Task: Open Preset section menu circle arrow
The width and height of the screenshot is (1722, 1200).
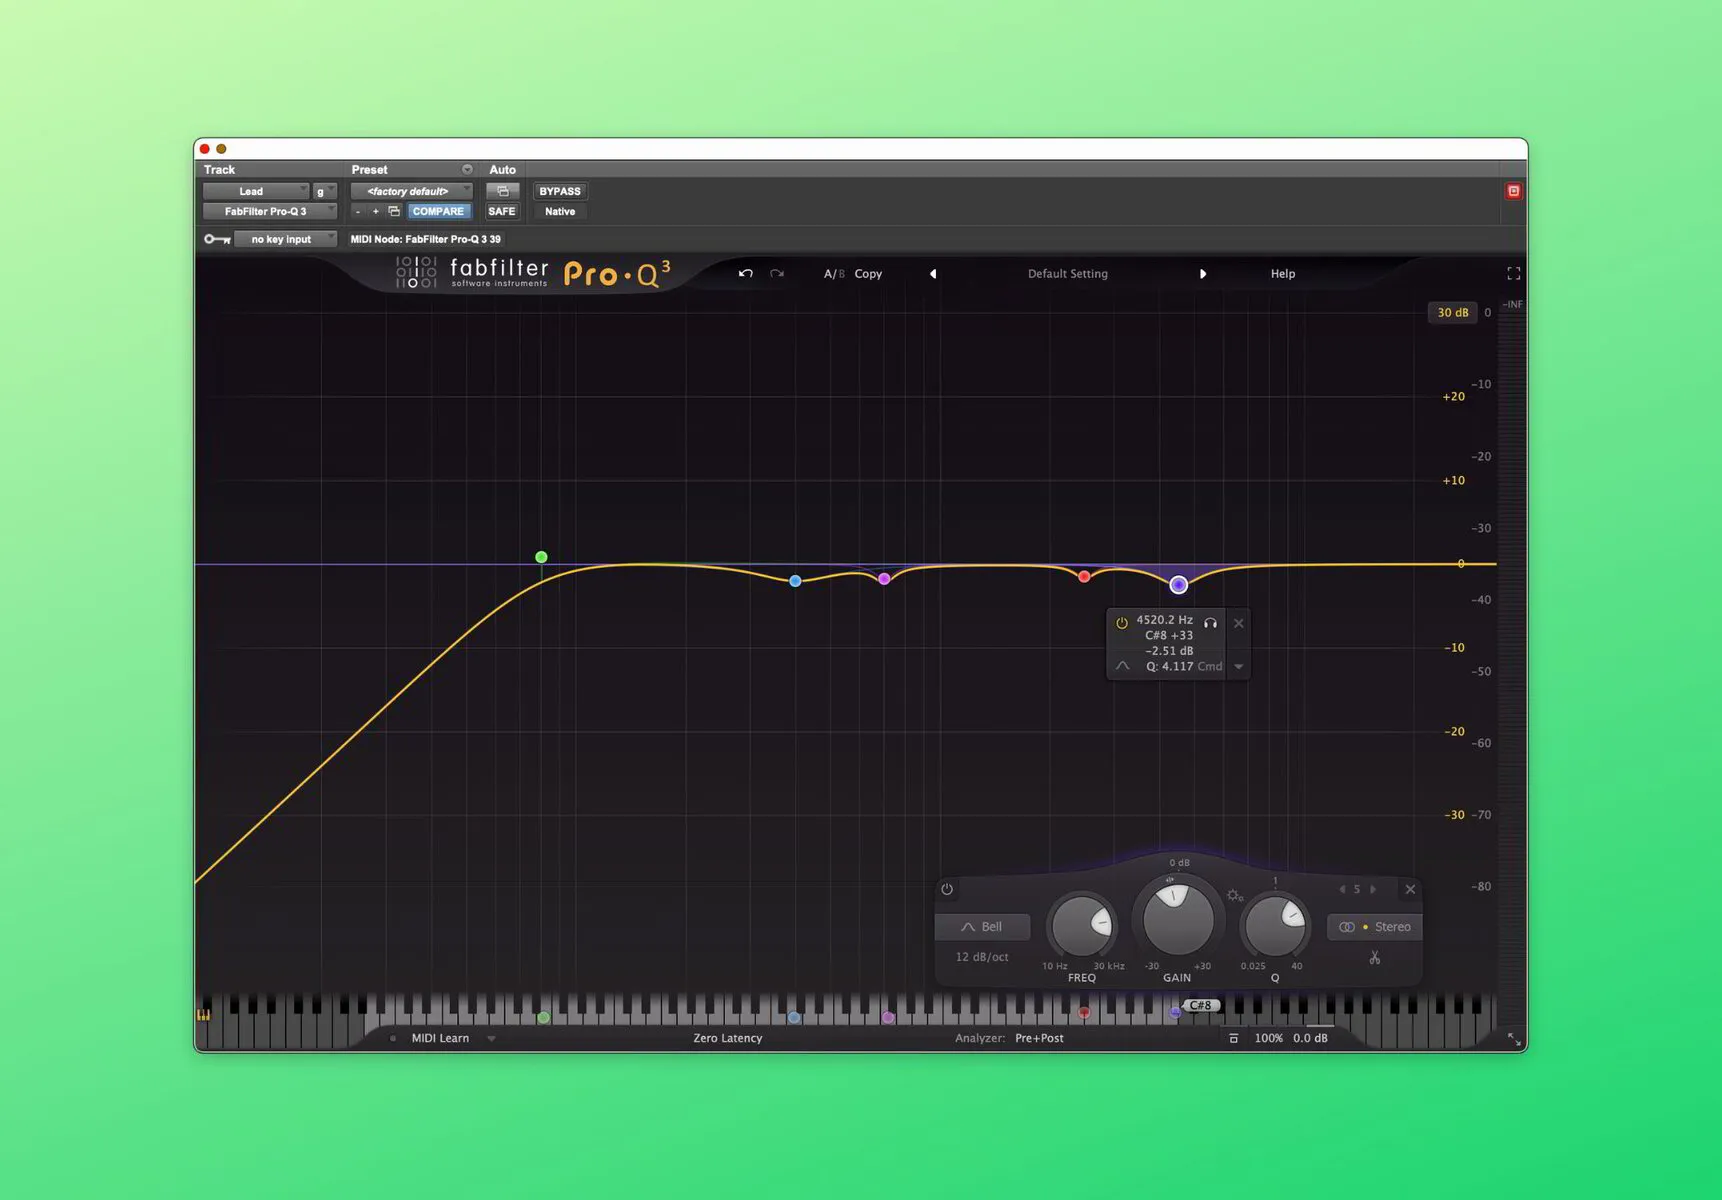Action: click(x=467, y=169)
